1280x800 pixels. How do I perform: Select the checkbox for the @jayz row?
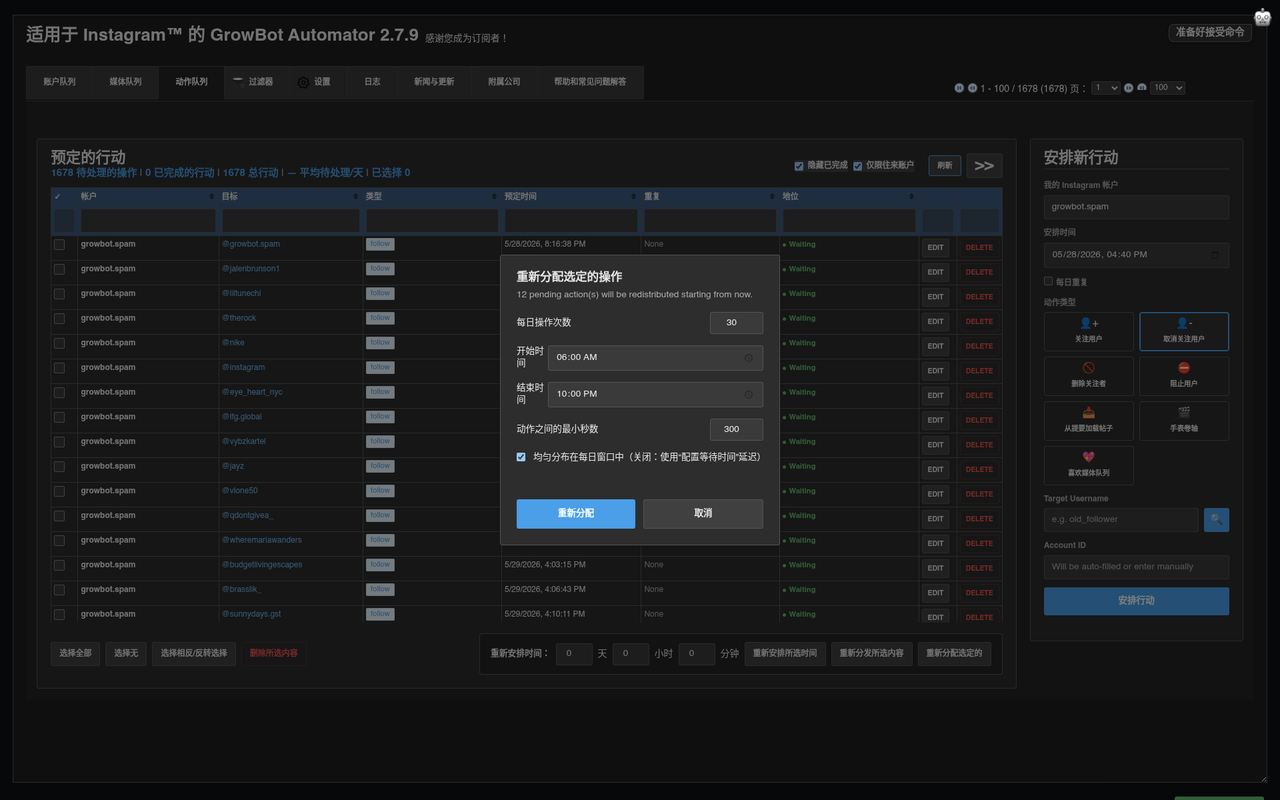point(59,467)
